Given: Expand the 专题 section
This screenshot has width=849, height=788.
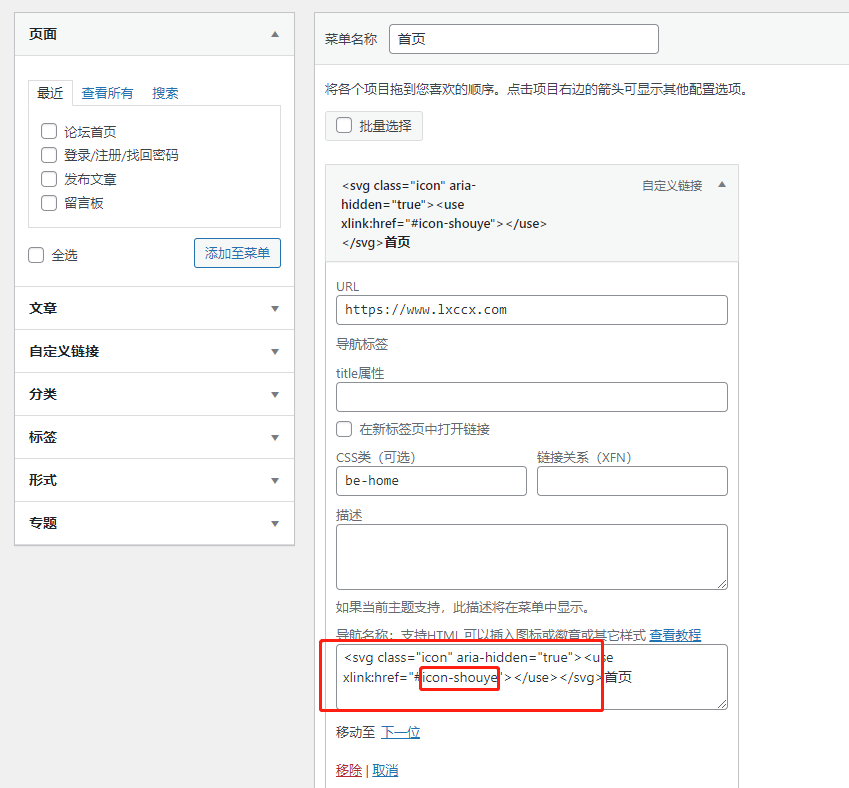Looking at the screenshot, I should tap(275, 524).
